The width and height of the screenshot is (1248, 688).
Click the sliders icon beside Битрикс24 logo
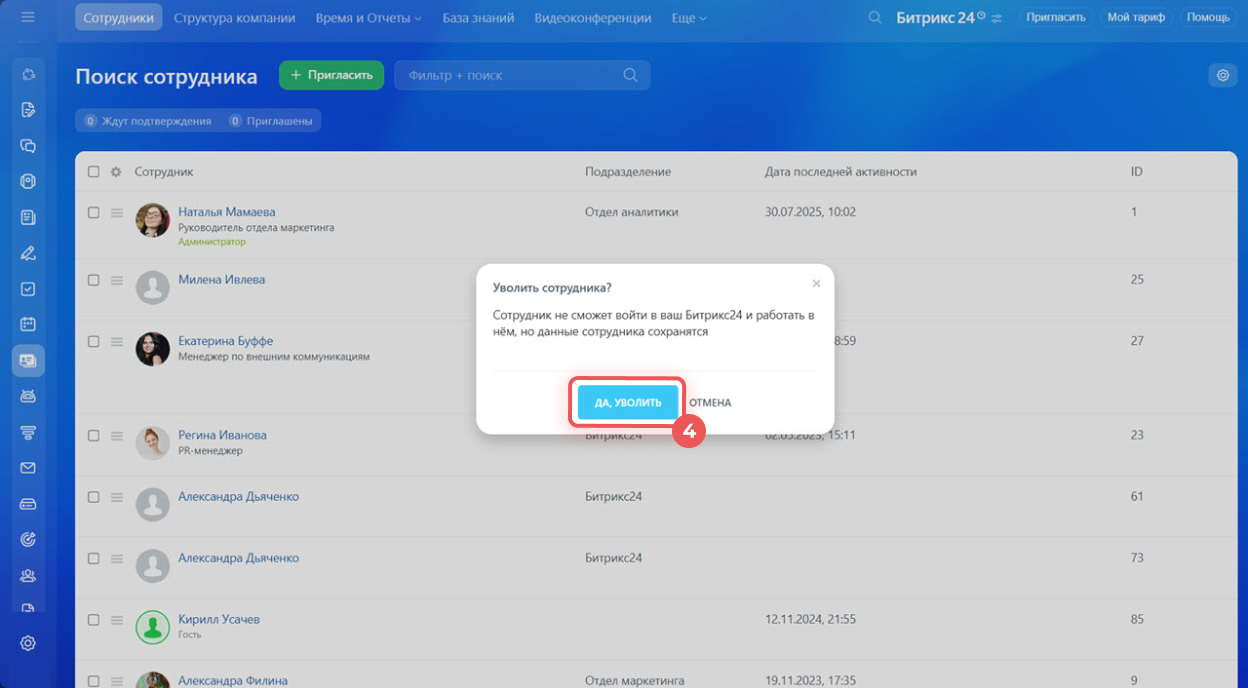pyautogui.click(x=996, y=18)
